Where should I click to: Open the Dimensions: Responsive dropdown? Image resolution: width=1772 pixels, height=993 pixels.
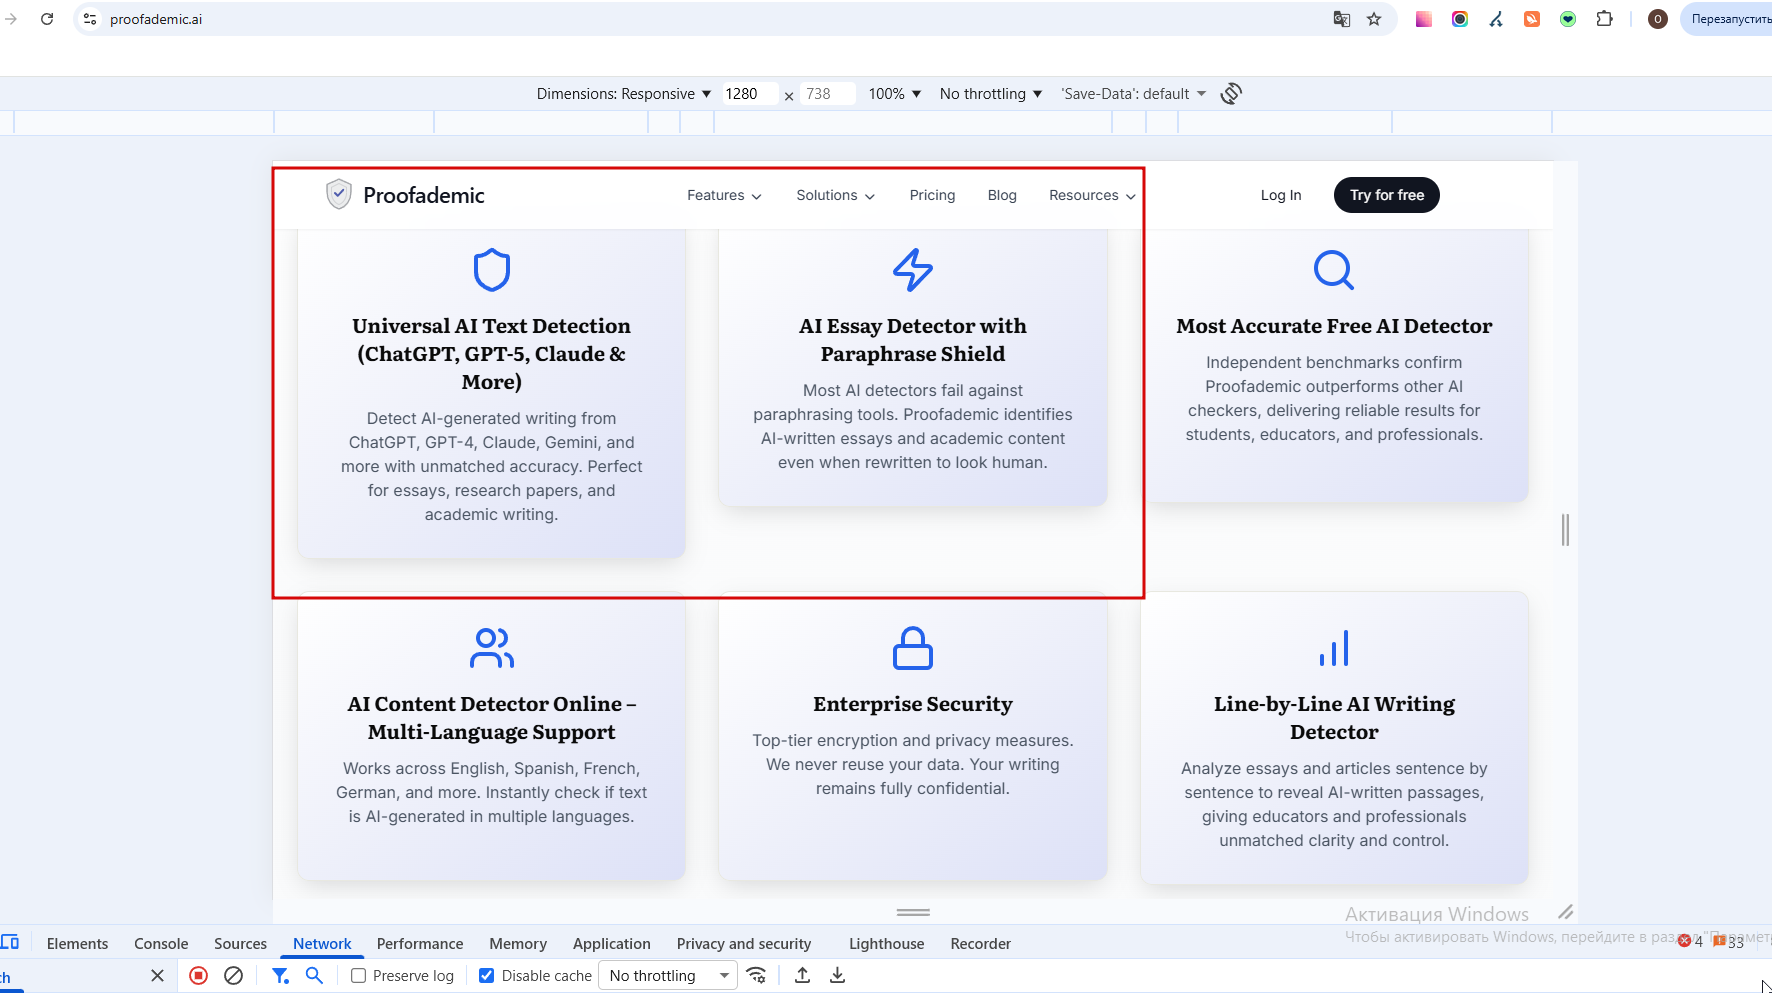[624, 93]
